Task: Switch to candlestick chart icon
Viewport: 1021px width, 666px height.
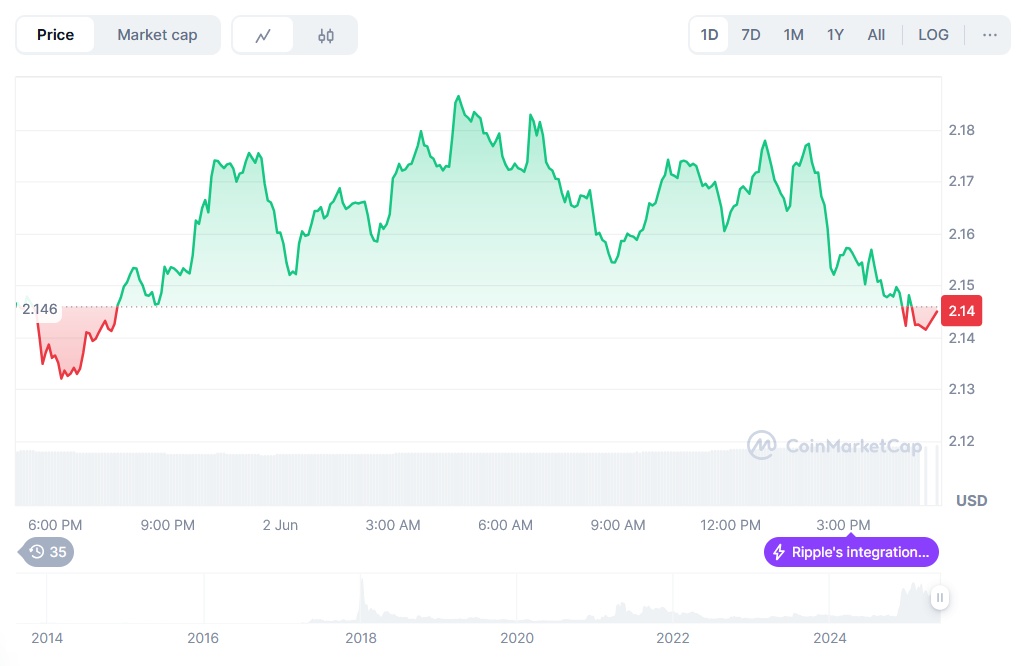Action: click(325, 35)
